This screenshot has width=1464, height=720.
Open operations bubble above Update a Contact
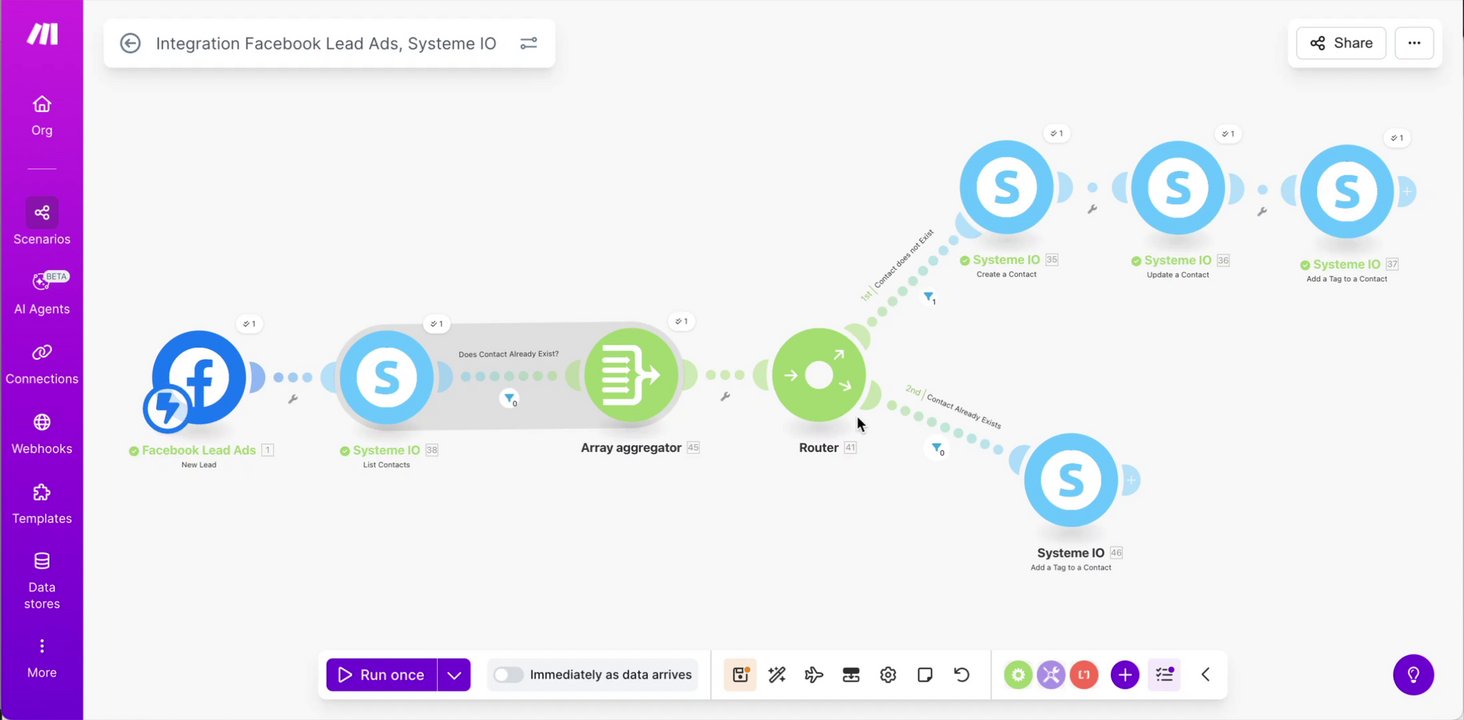pyautogui.click(x=1228, y=134)
